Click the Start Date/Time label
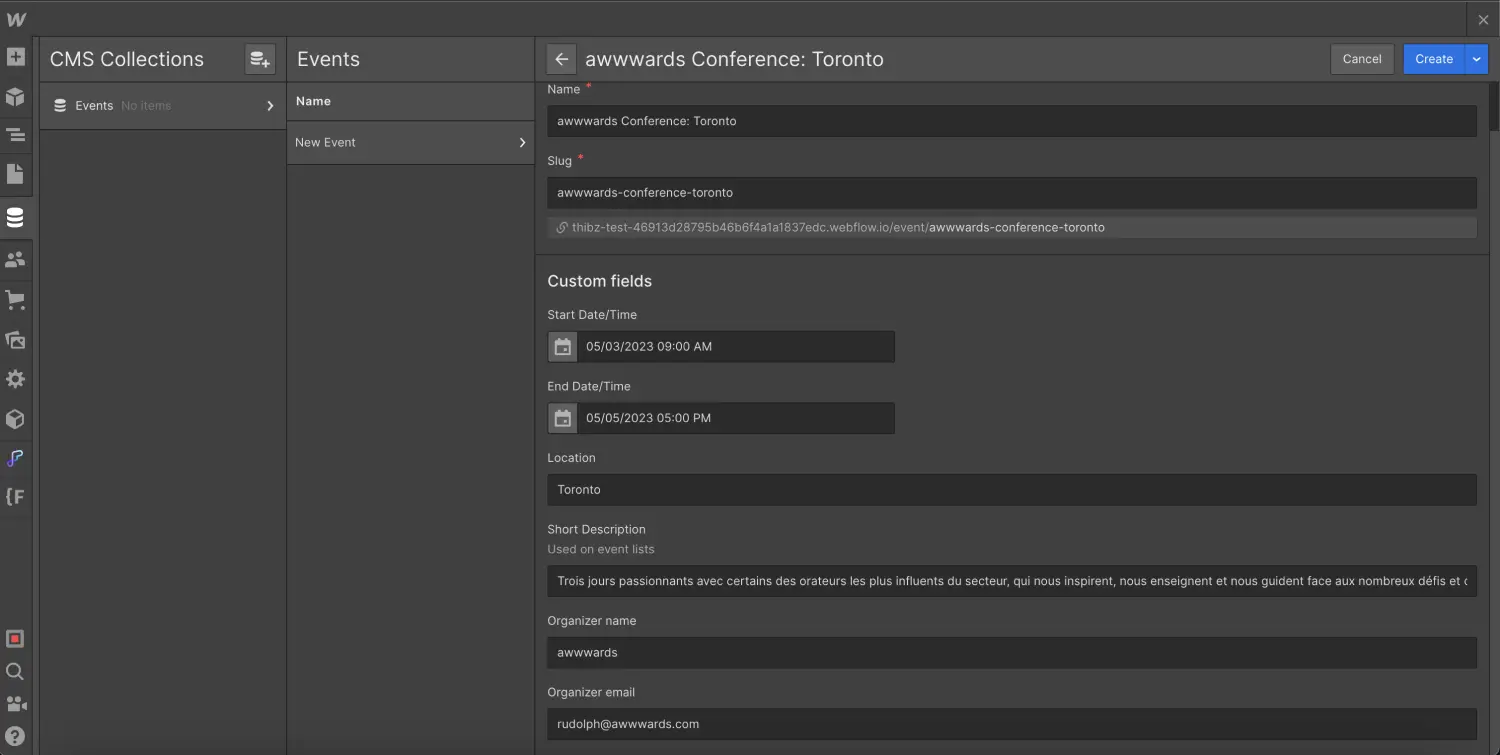 click(592, 315)
